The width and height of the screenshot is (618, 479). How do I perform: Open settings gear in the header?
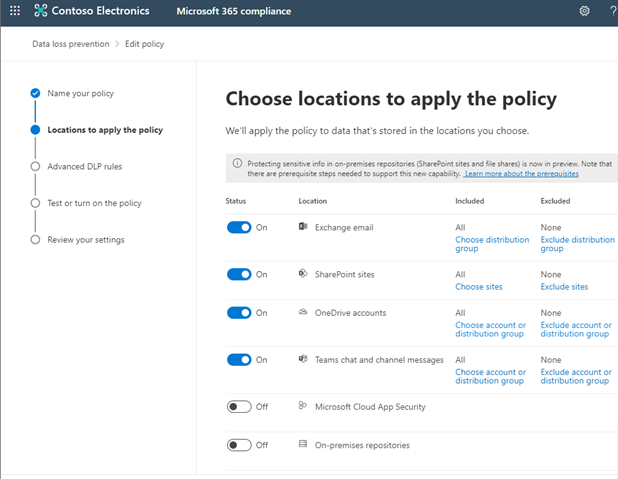pyautogui.click(x=584, y=11)
